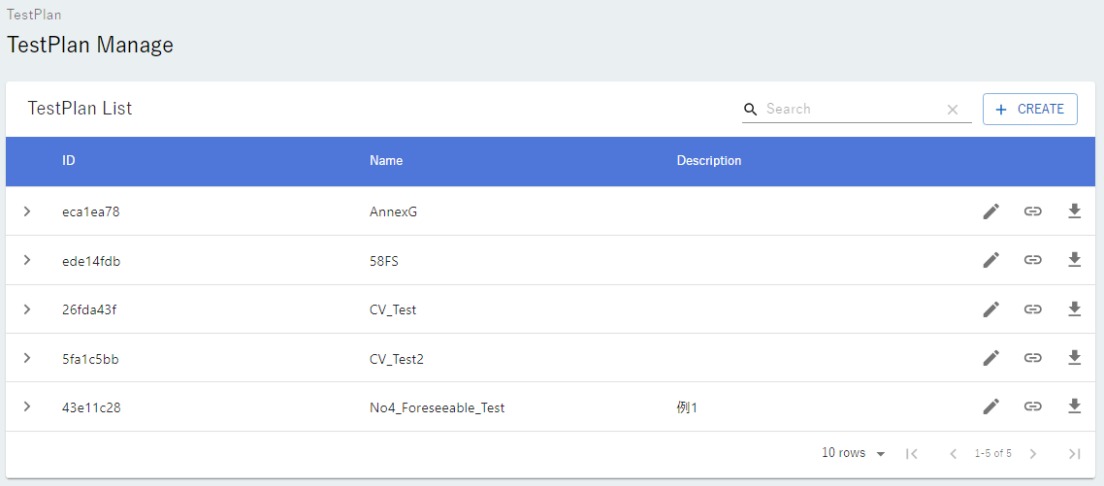
Task: Expand row 43e11c28 details
Action: coord(28,406)
